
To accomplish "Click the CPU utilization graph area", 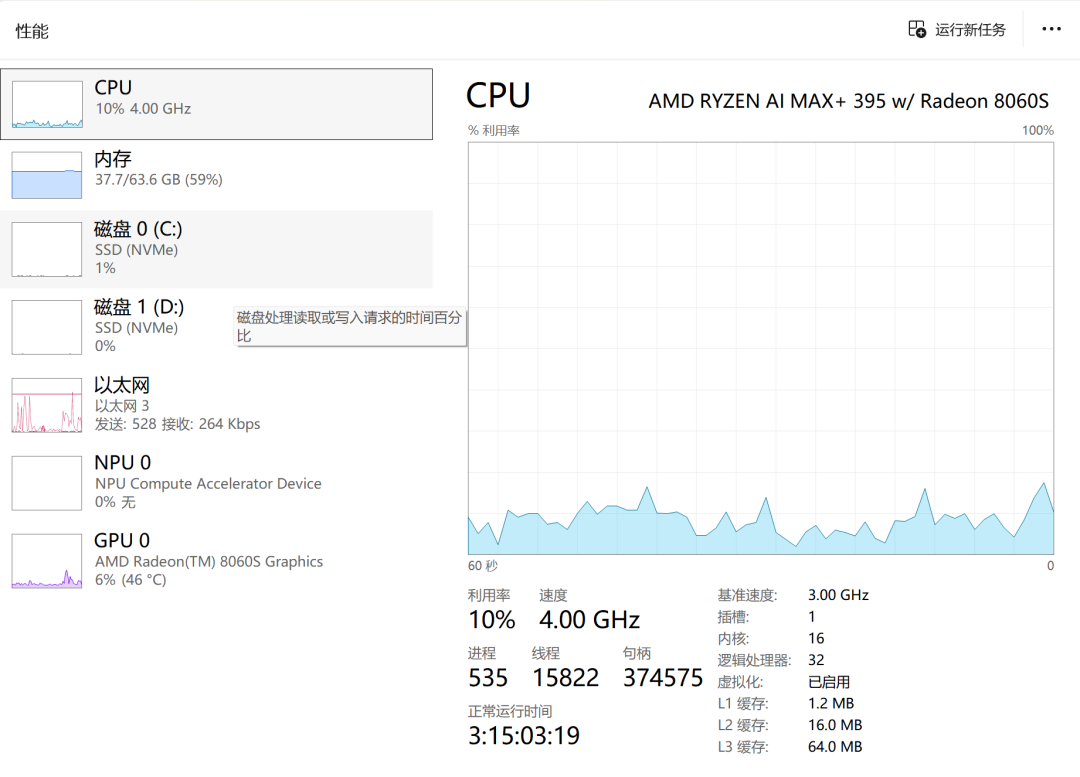I will 760,348.
